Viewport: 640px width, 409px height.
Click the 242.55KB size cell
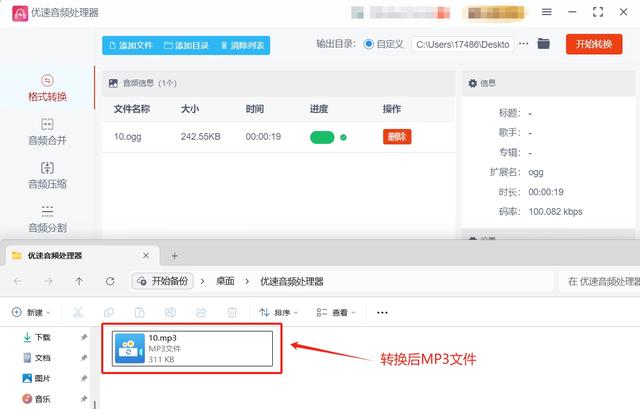(200, 136)
